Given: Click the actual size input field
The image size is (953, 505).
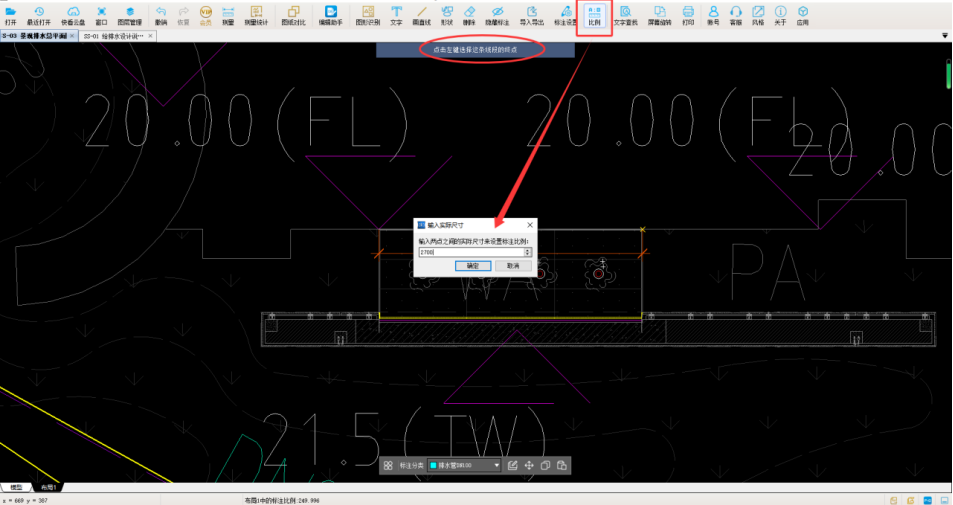Looking at the screenshot, I should coord(470,252).
